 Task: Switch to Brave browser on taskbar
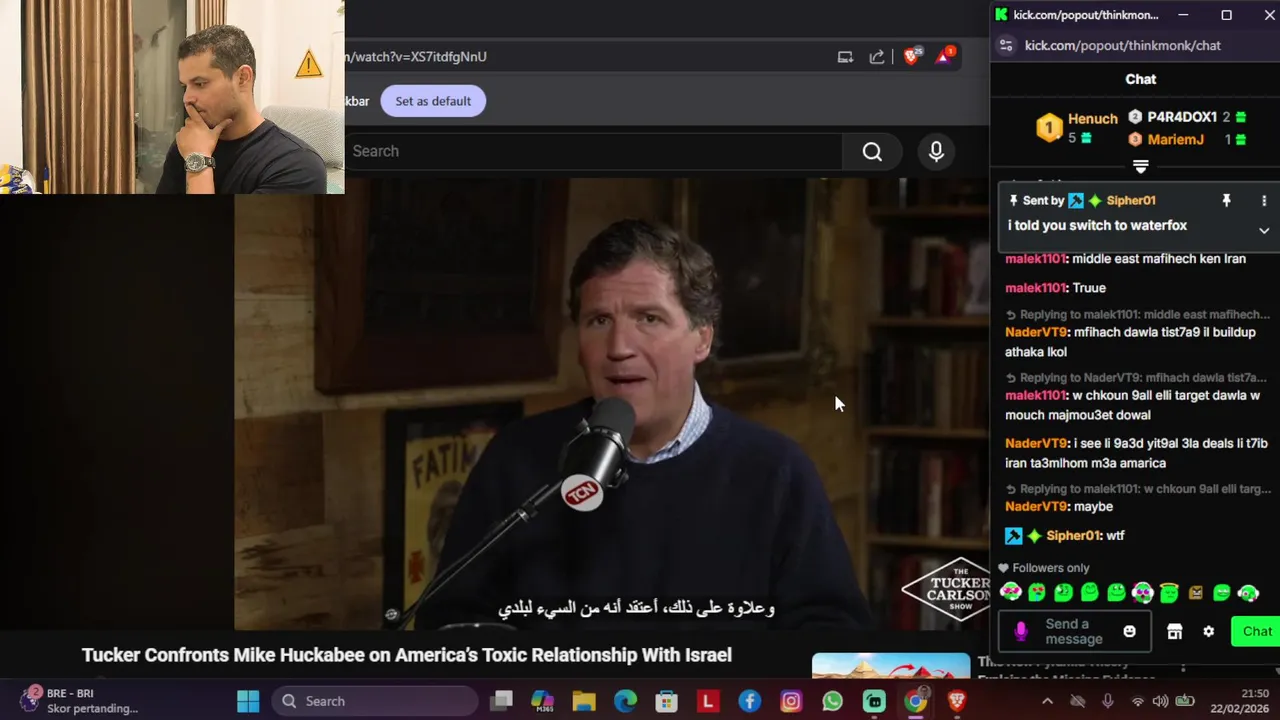(x=957, y=701)
